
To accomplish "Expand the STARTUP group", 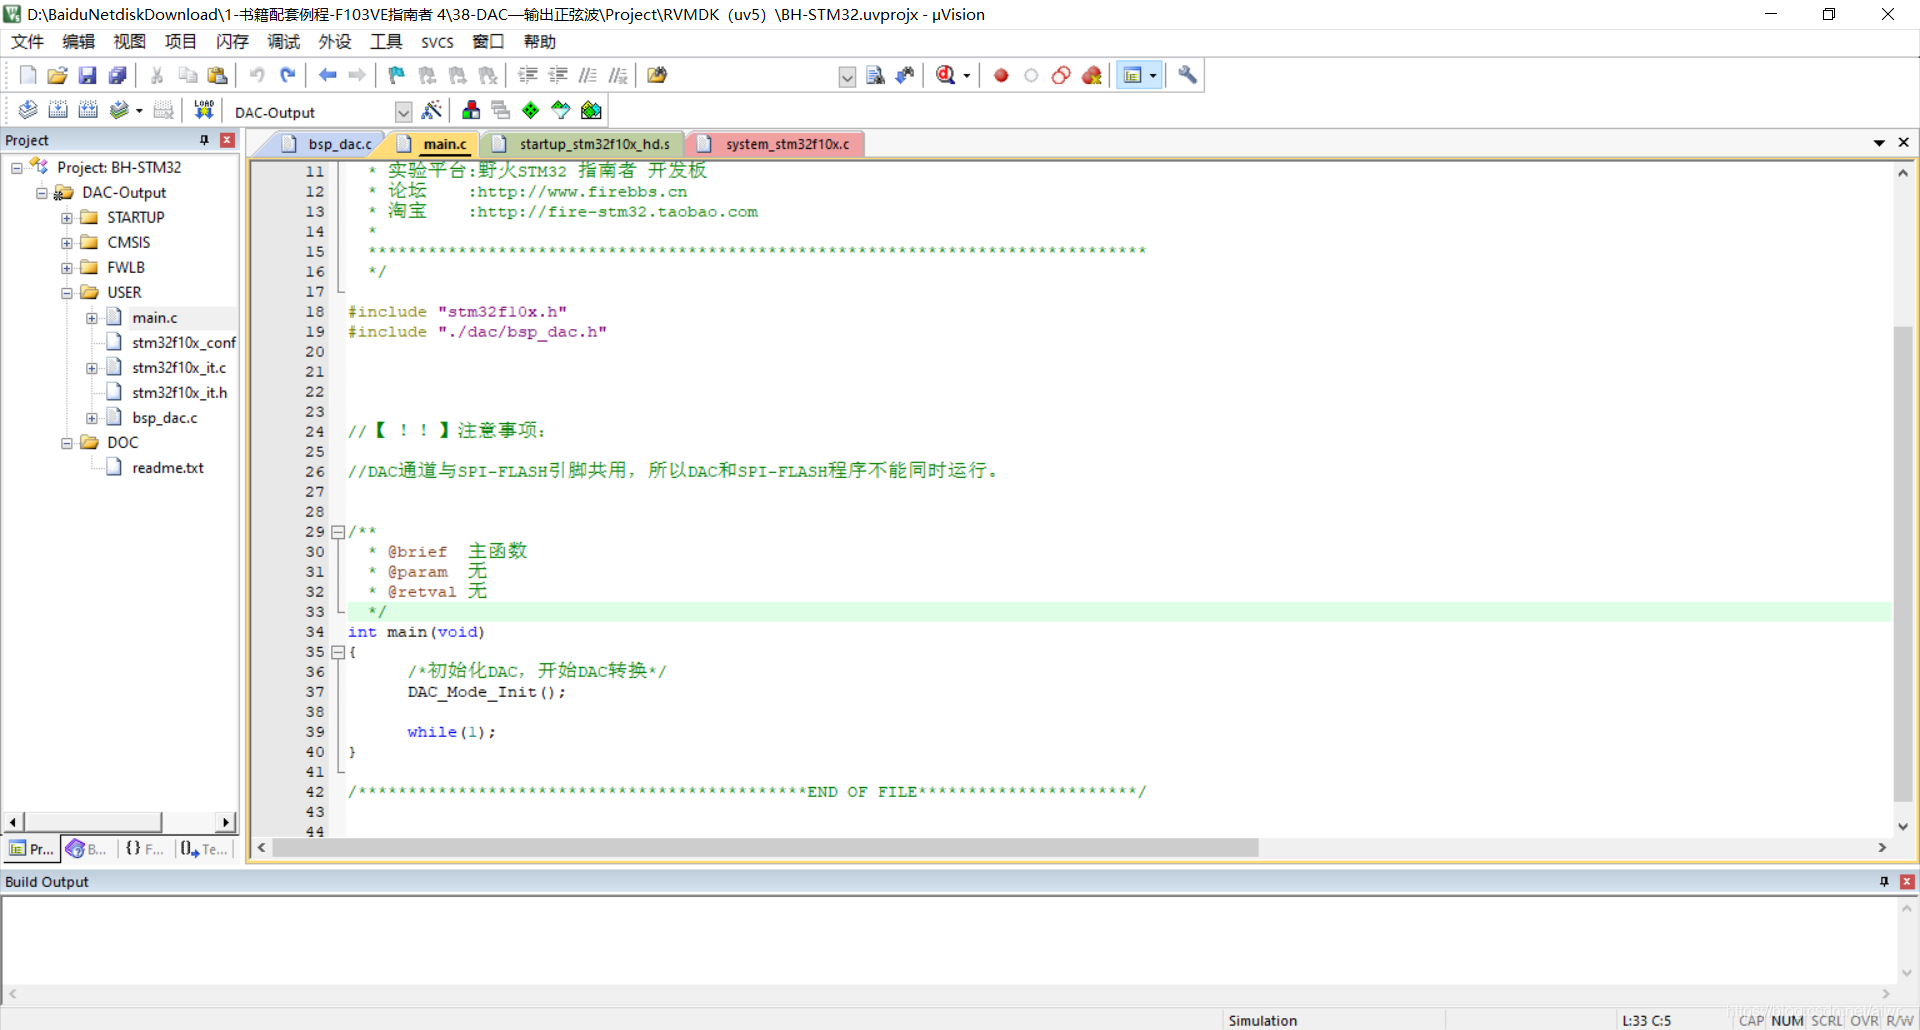I will click(66, 217).
